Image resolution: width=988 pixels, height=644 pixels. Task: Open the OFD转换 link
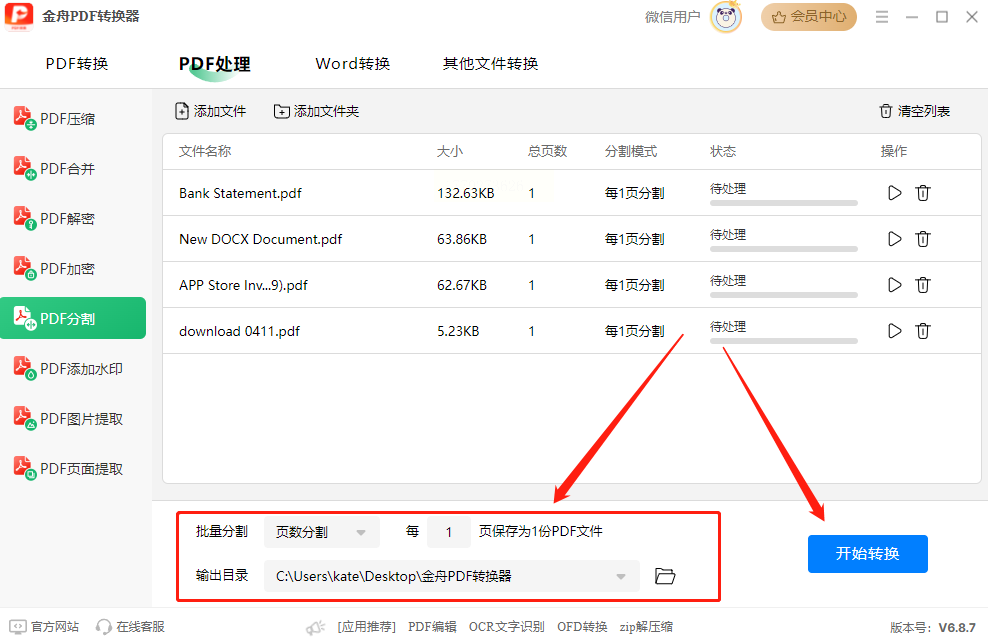pyautogui.click(x=582, y=627)
